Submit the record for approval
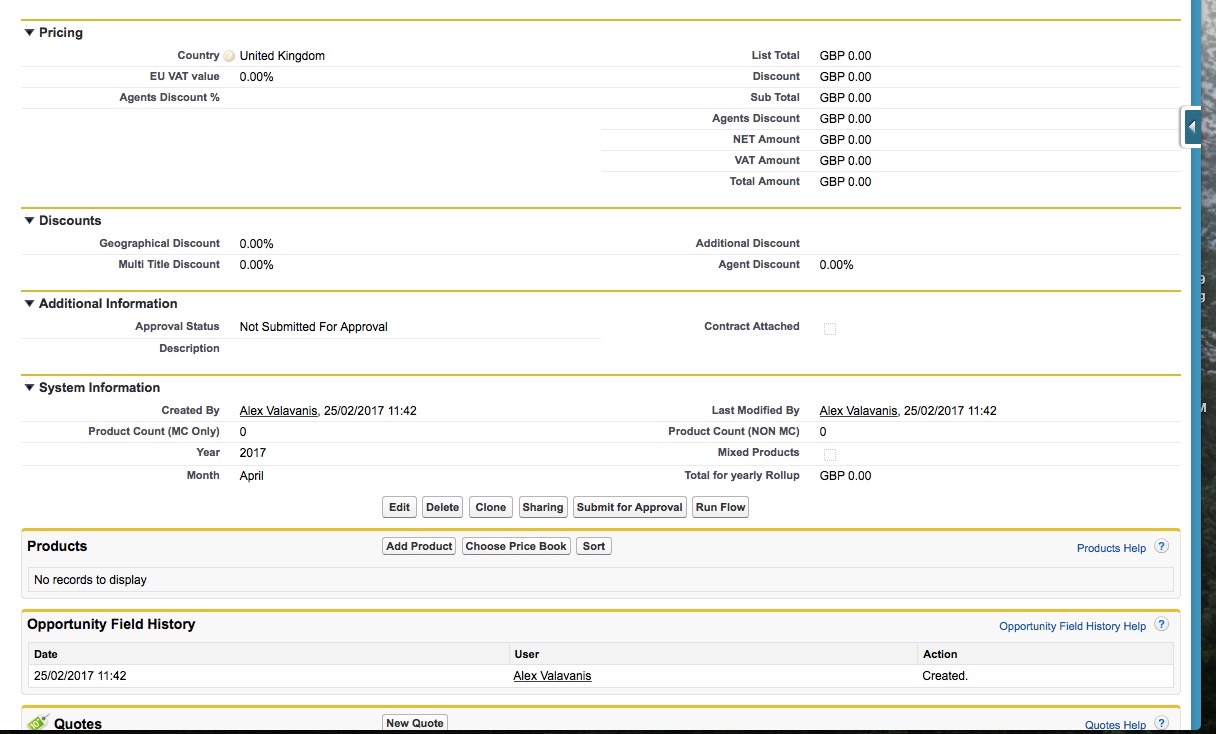 click(x=630, y=507)
